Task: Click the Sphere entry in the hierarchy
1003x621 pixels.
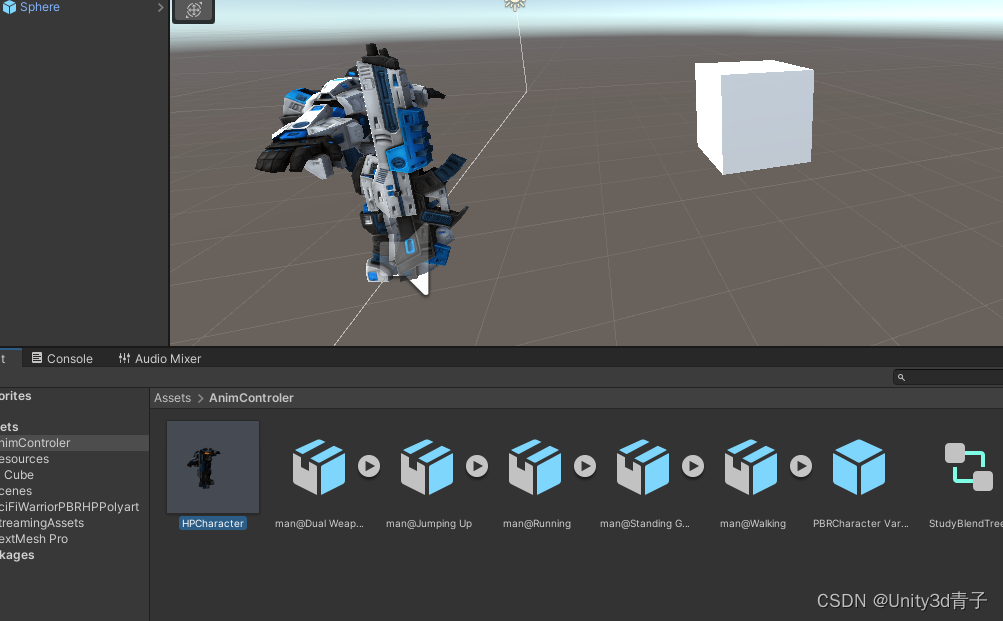Action: coord(40,7)
